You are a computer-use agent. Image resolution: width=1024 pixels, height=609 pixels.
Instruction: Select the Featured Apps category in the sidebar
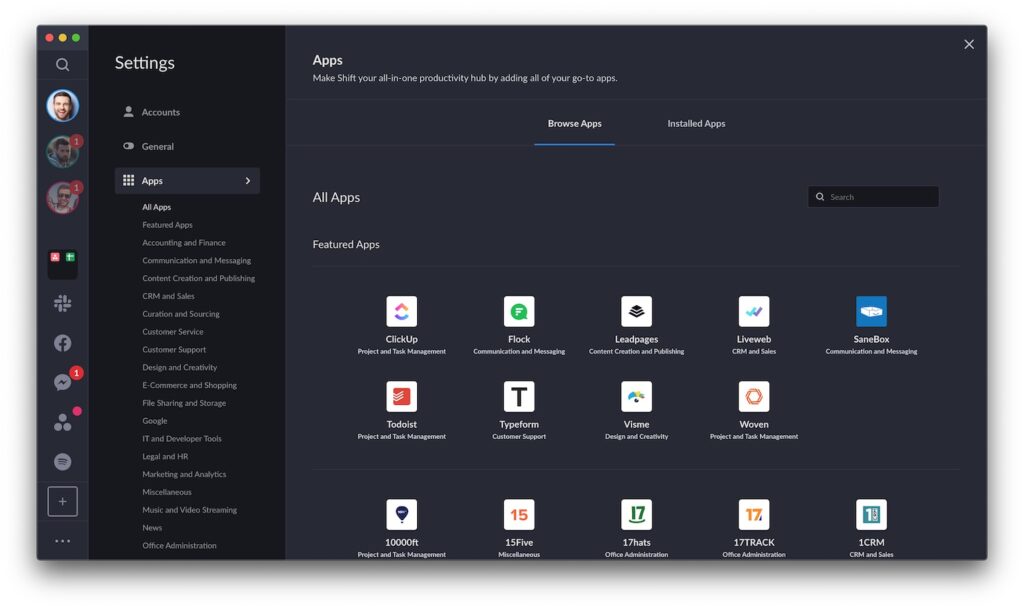(x=167, y=225)
